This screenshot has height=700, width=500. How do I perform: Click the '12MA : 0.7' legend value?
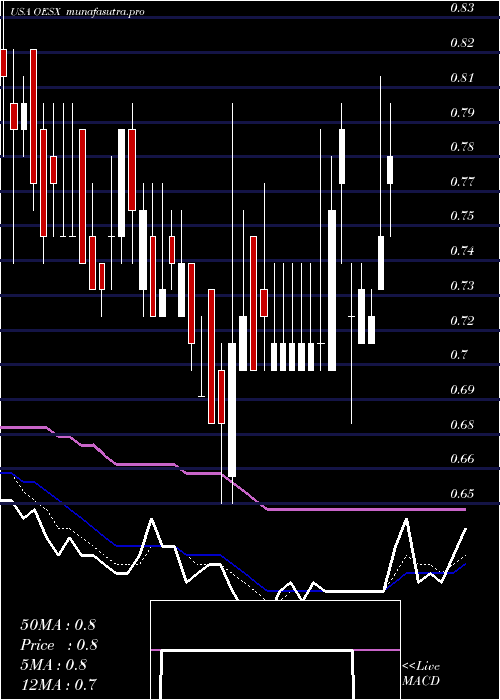(x=58, y=684)
